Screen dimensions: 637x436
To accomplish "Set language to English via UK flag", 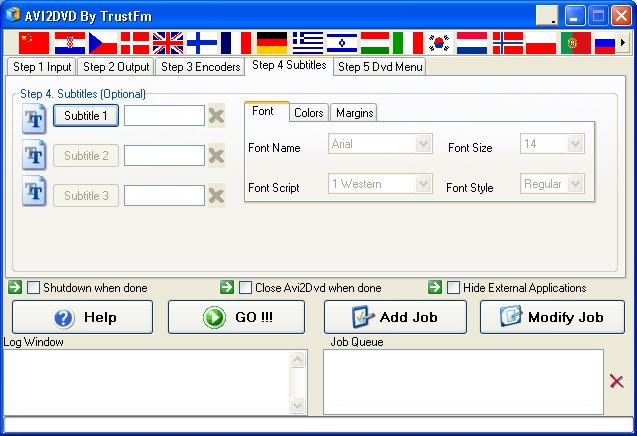I will [168, 43].
